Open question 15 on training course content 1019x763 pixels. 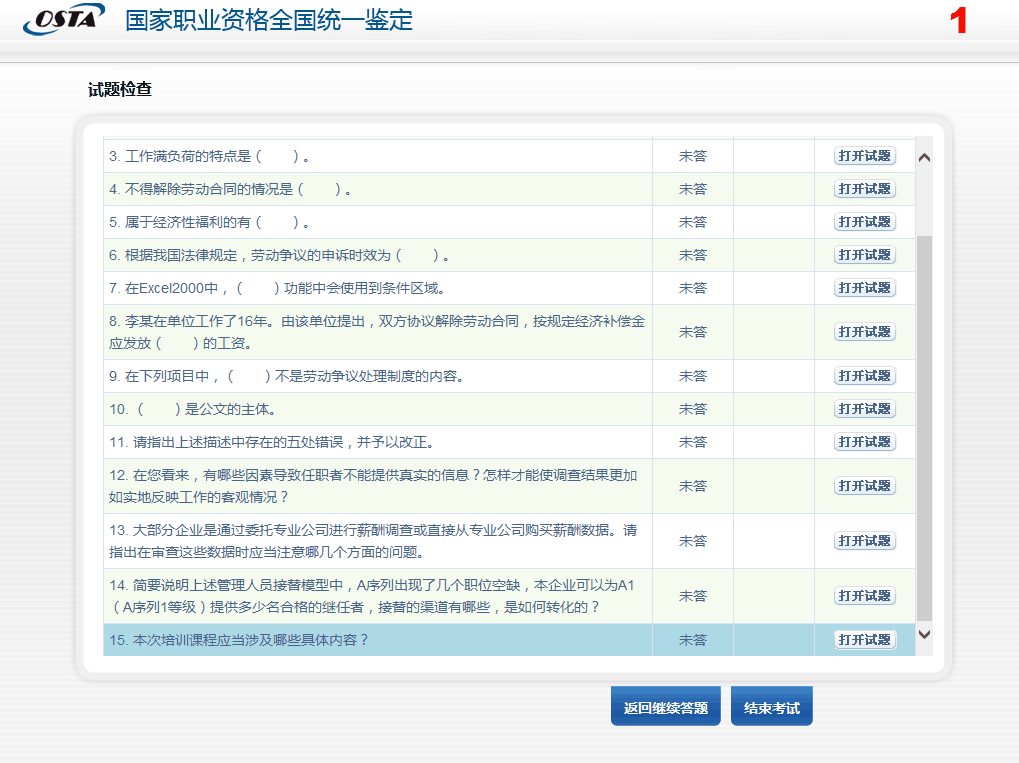[x=865, y=640]
